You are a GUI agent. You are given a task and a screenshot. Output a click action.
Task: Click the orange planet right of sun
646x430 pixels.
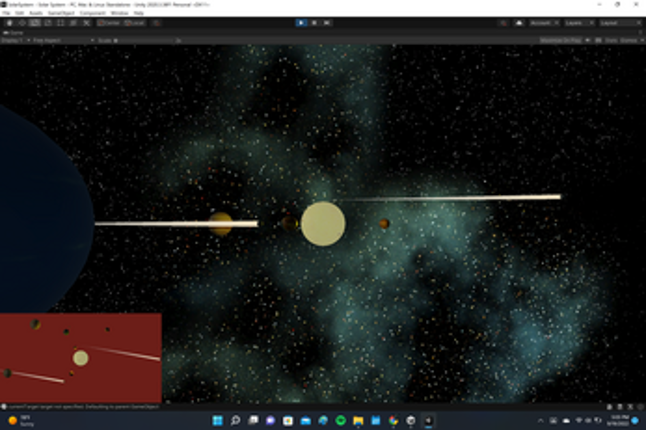[384, 224]
